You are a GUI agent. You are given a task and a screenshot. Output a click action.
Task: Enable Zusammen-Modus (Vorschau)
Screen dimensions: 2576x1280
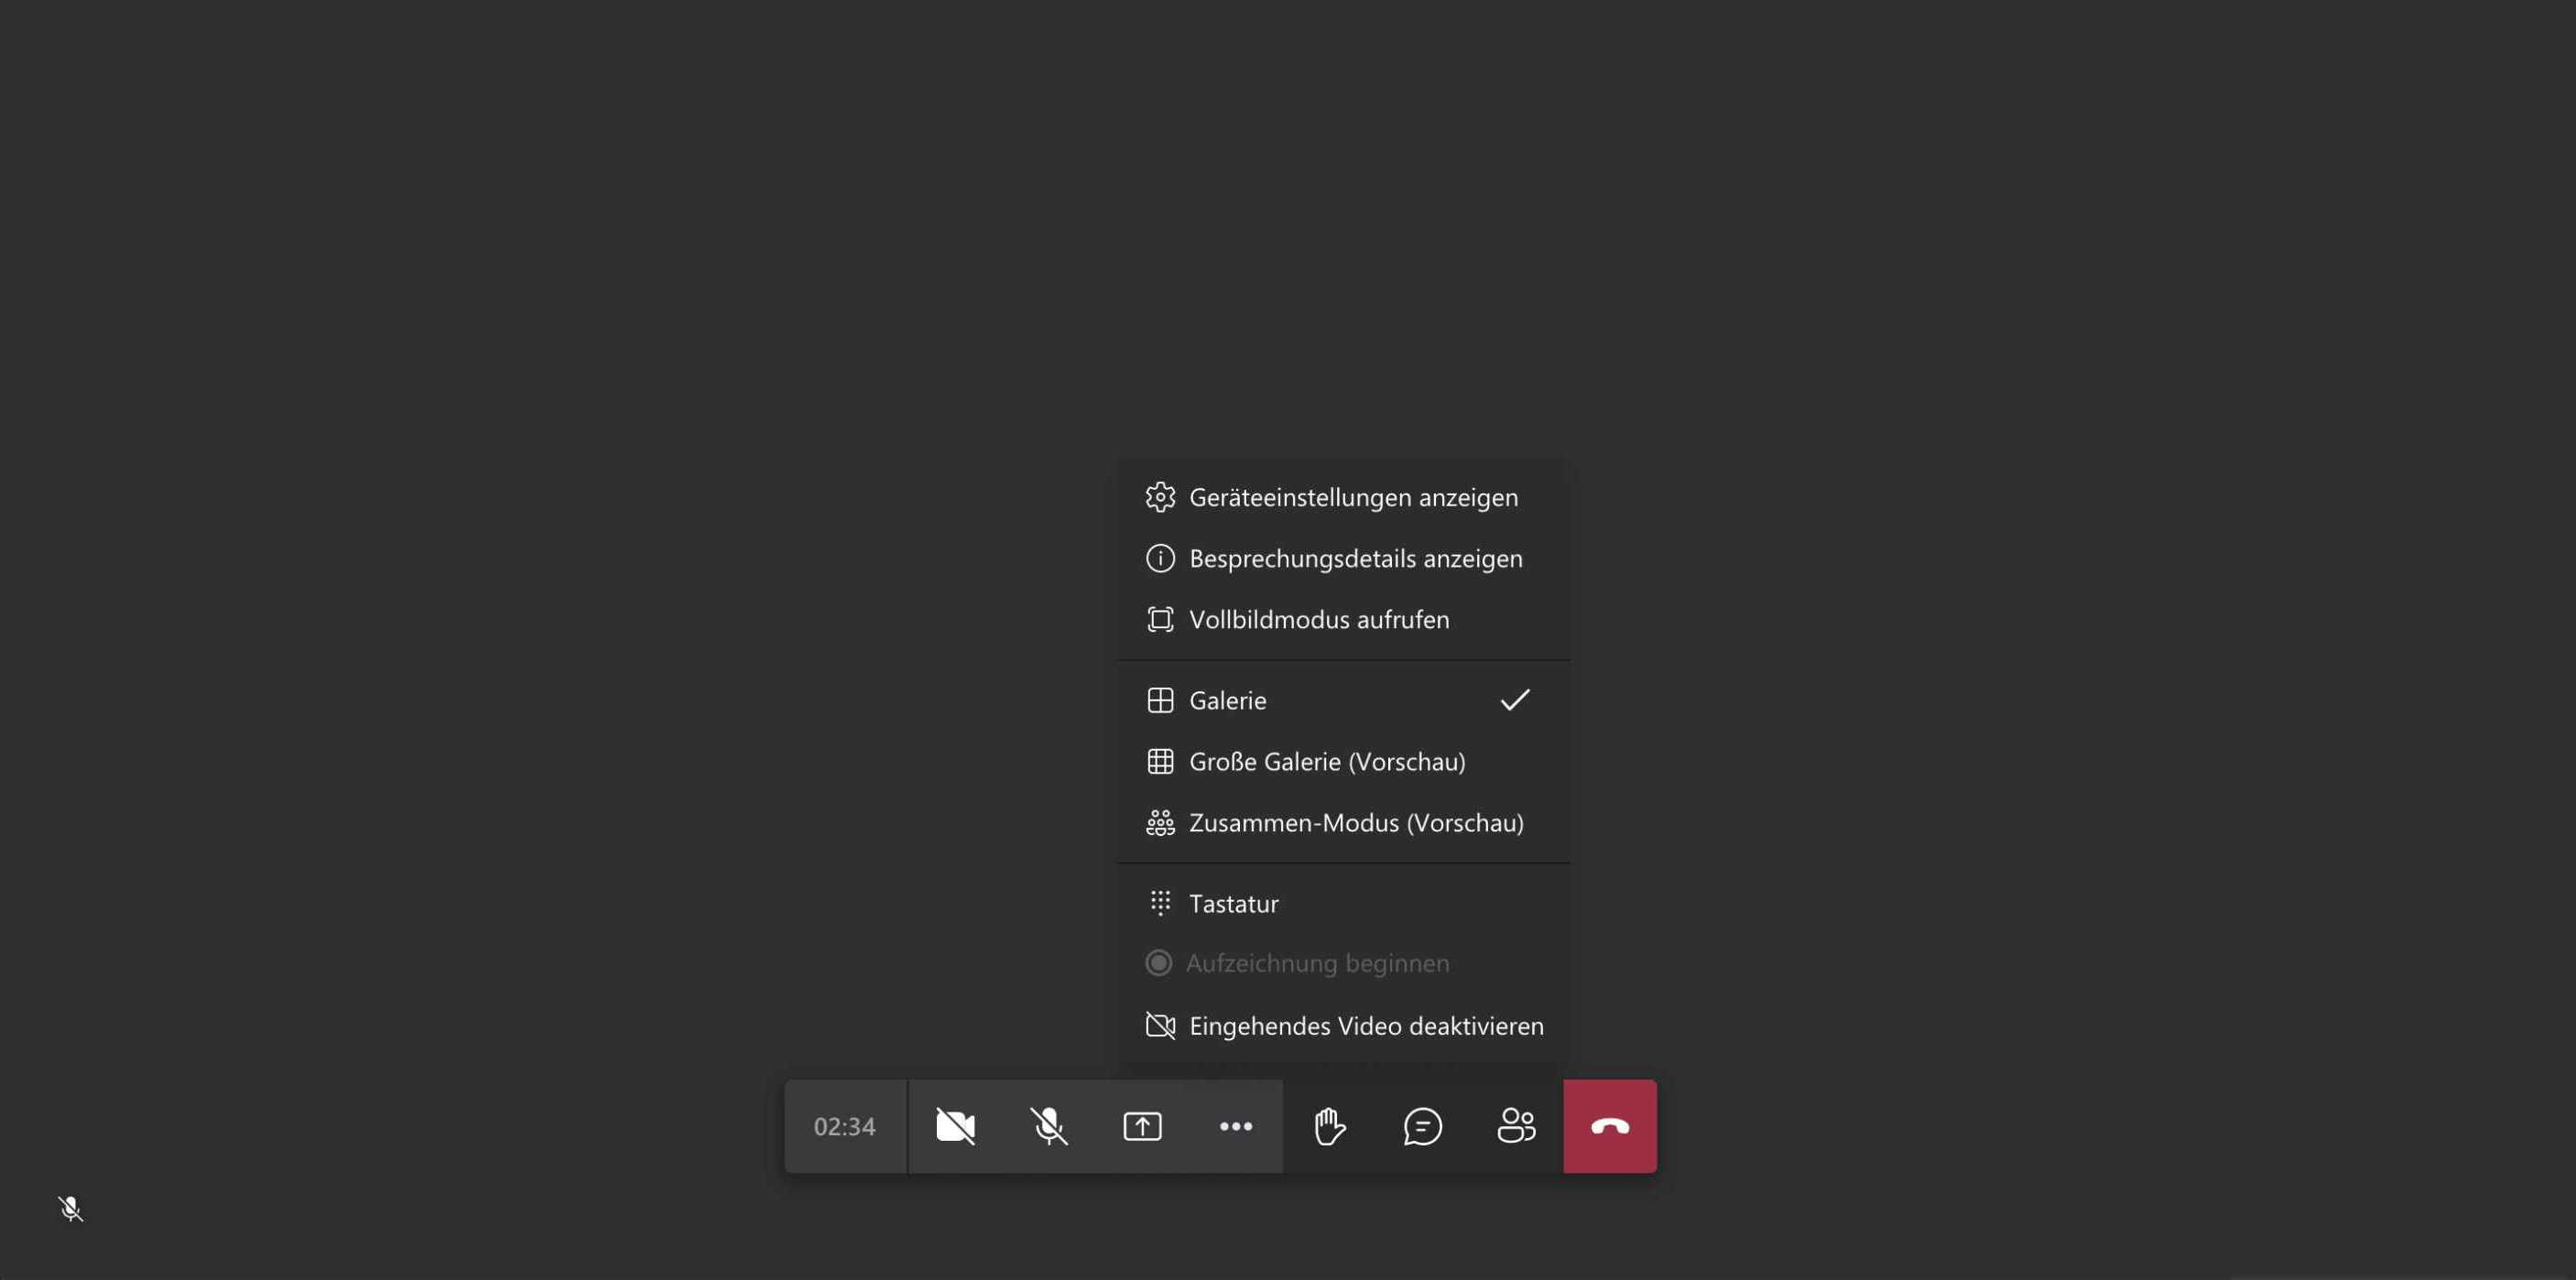coord(1343,822)
